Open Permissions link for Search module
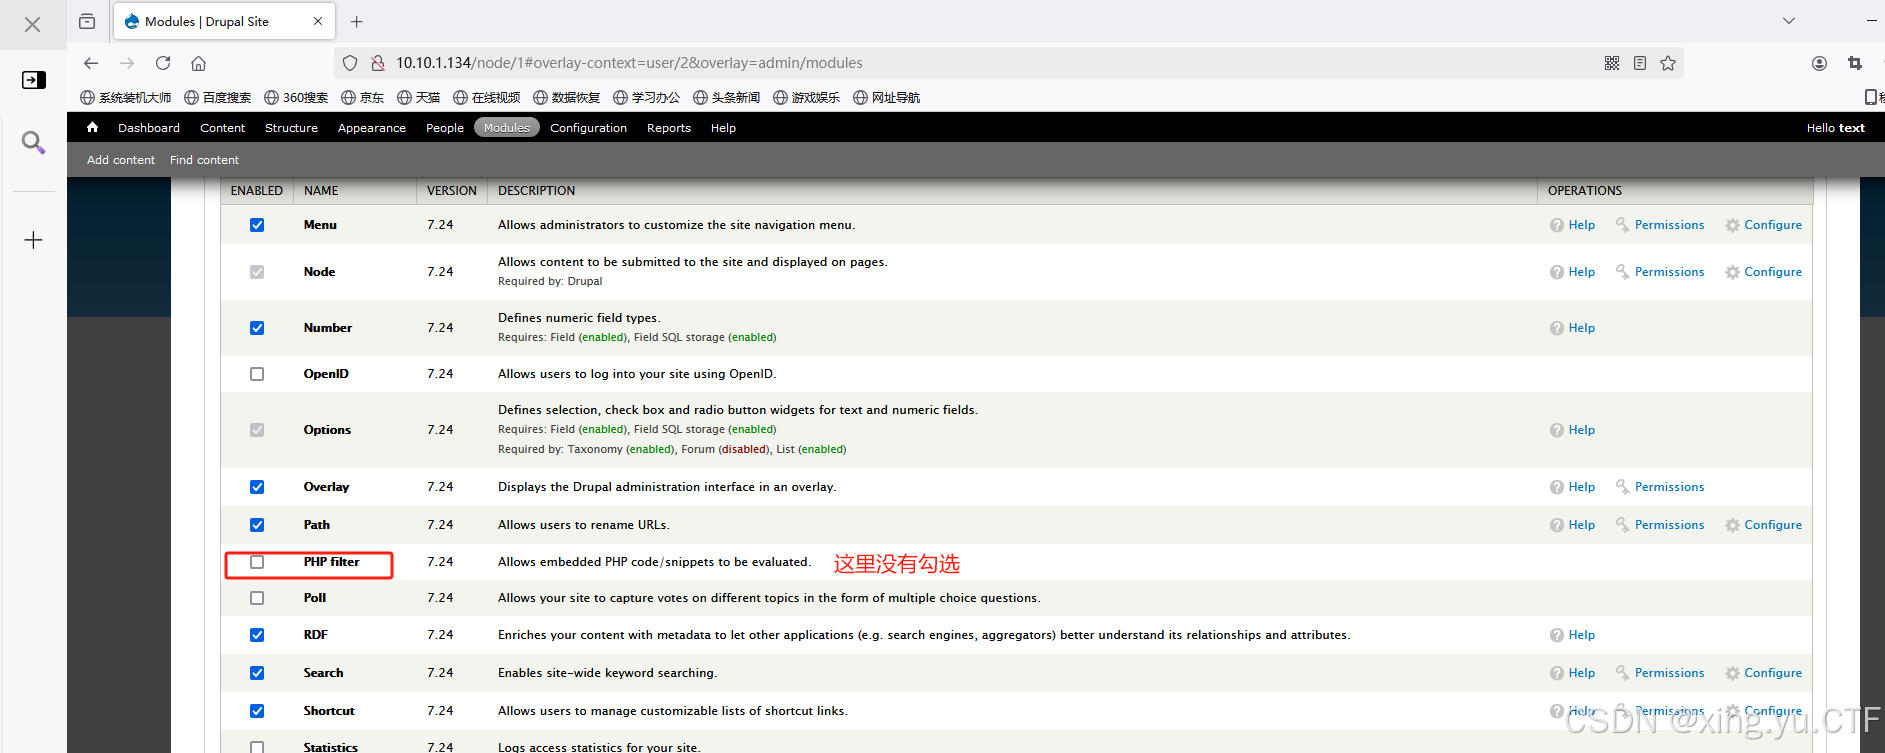 point(1669,673)
